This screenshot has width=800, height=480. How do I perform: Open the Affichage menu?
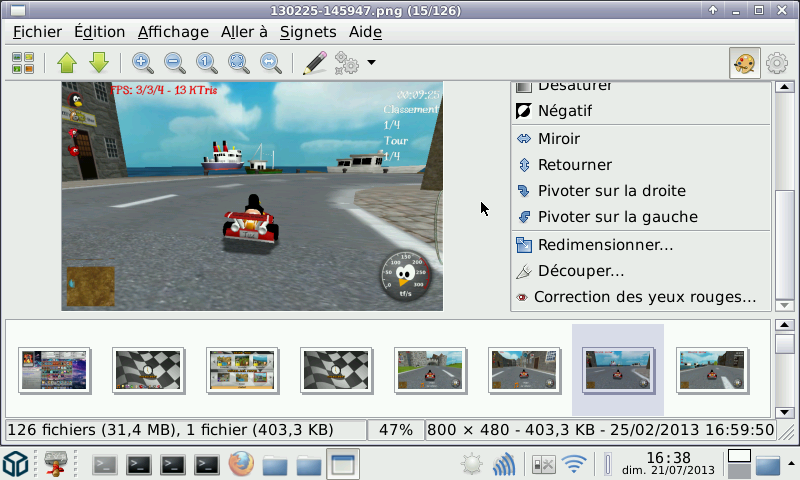click(x=173, y=32)
